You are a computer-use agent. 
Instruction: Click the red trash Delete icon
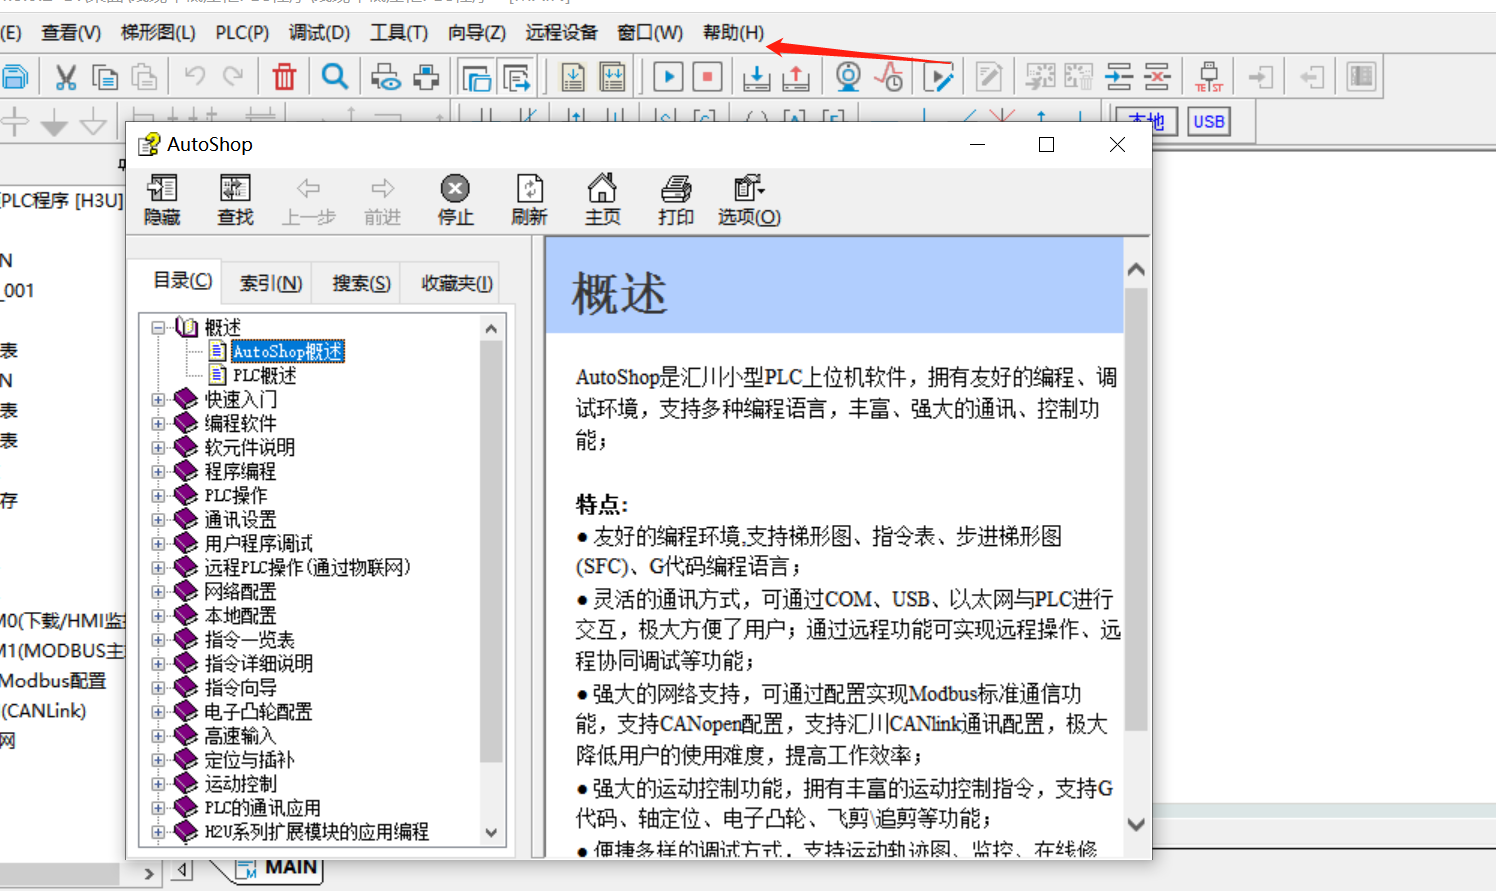[x=285, y=77]
